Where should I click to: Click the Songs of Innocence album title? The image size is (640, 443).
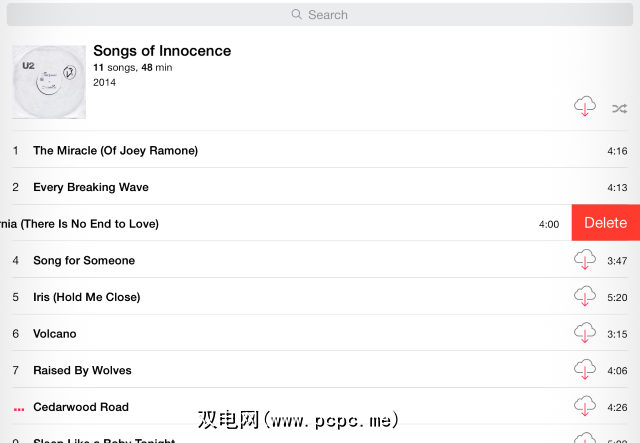[162, 51]
